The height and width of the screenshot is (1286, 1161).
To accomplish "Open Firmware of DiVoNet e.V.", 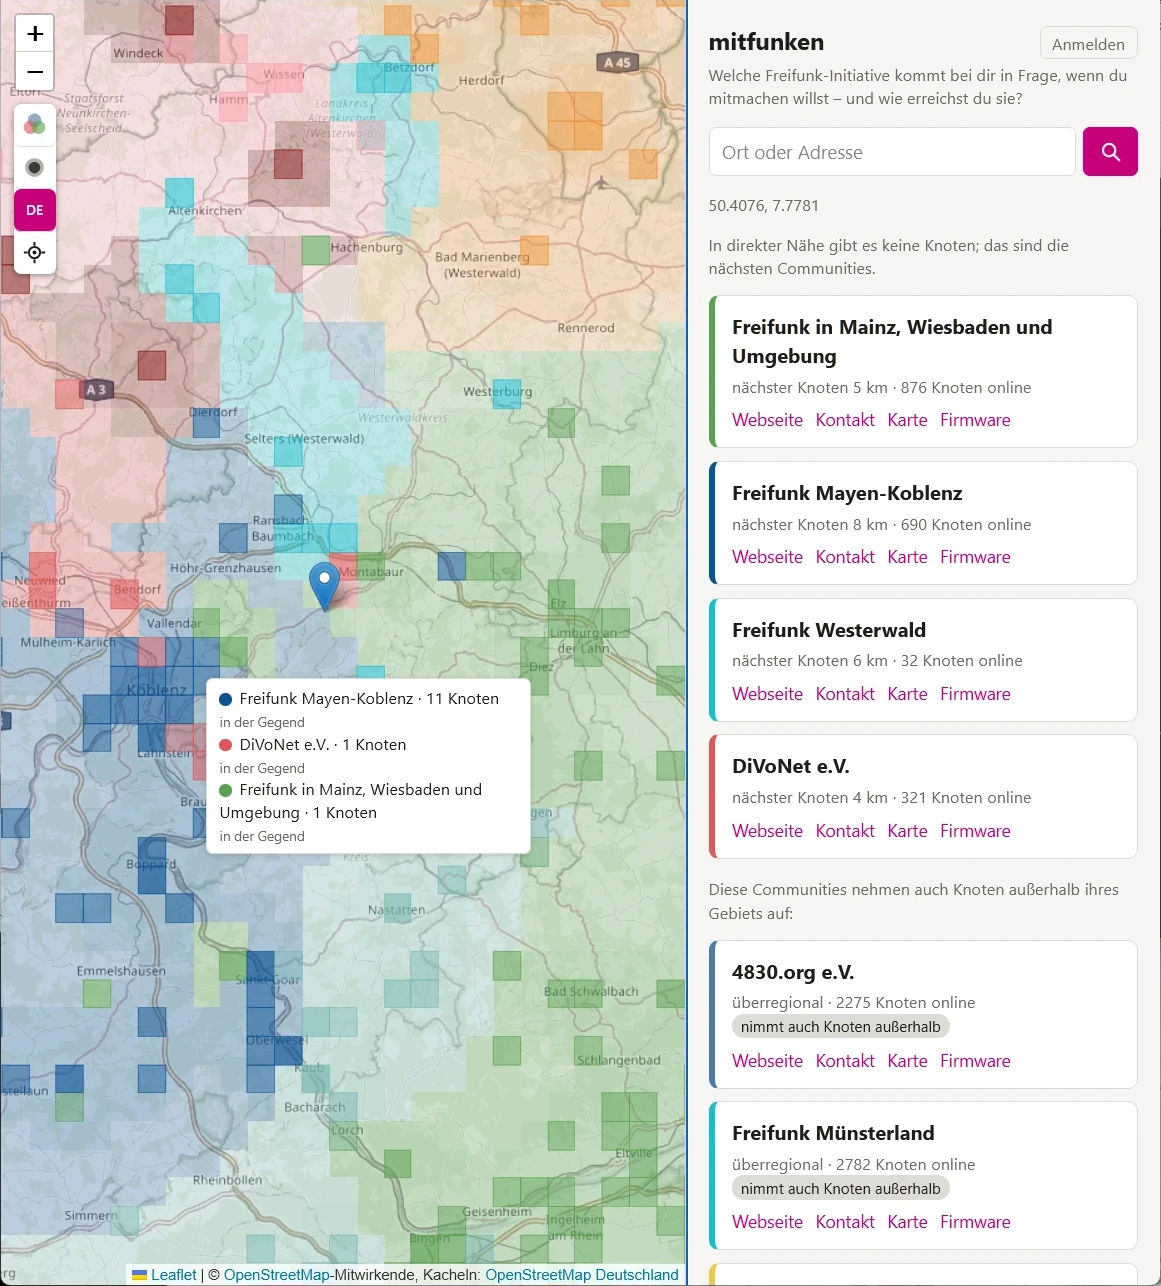I will [975, 831].
